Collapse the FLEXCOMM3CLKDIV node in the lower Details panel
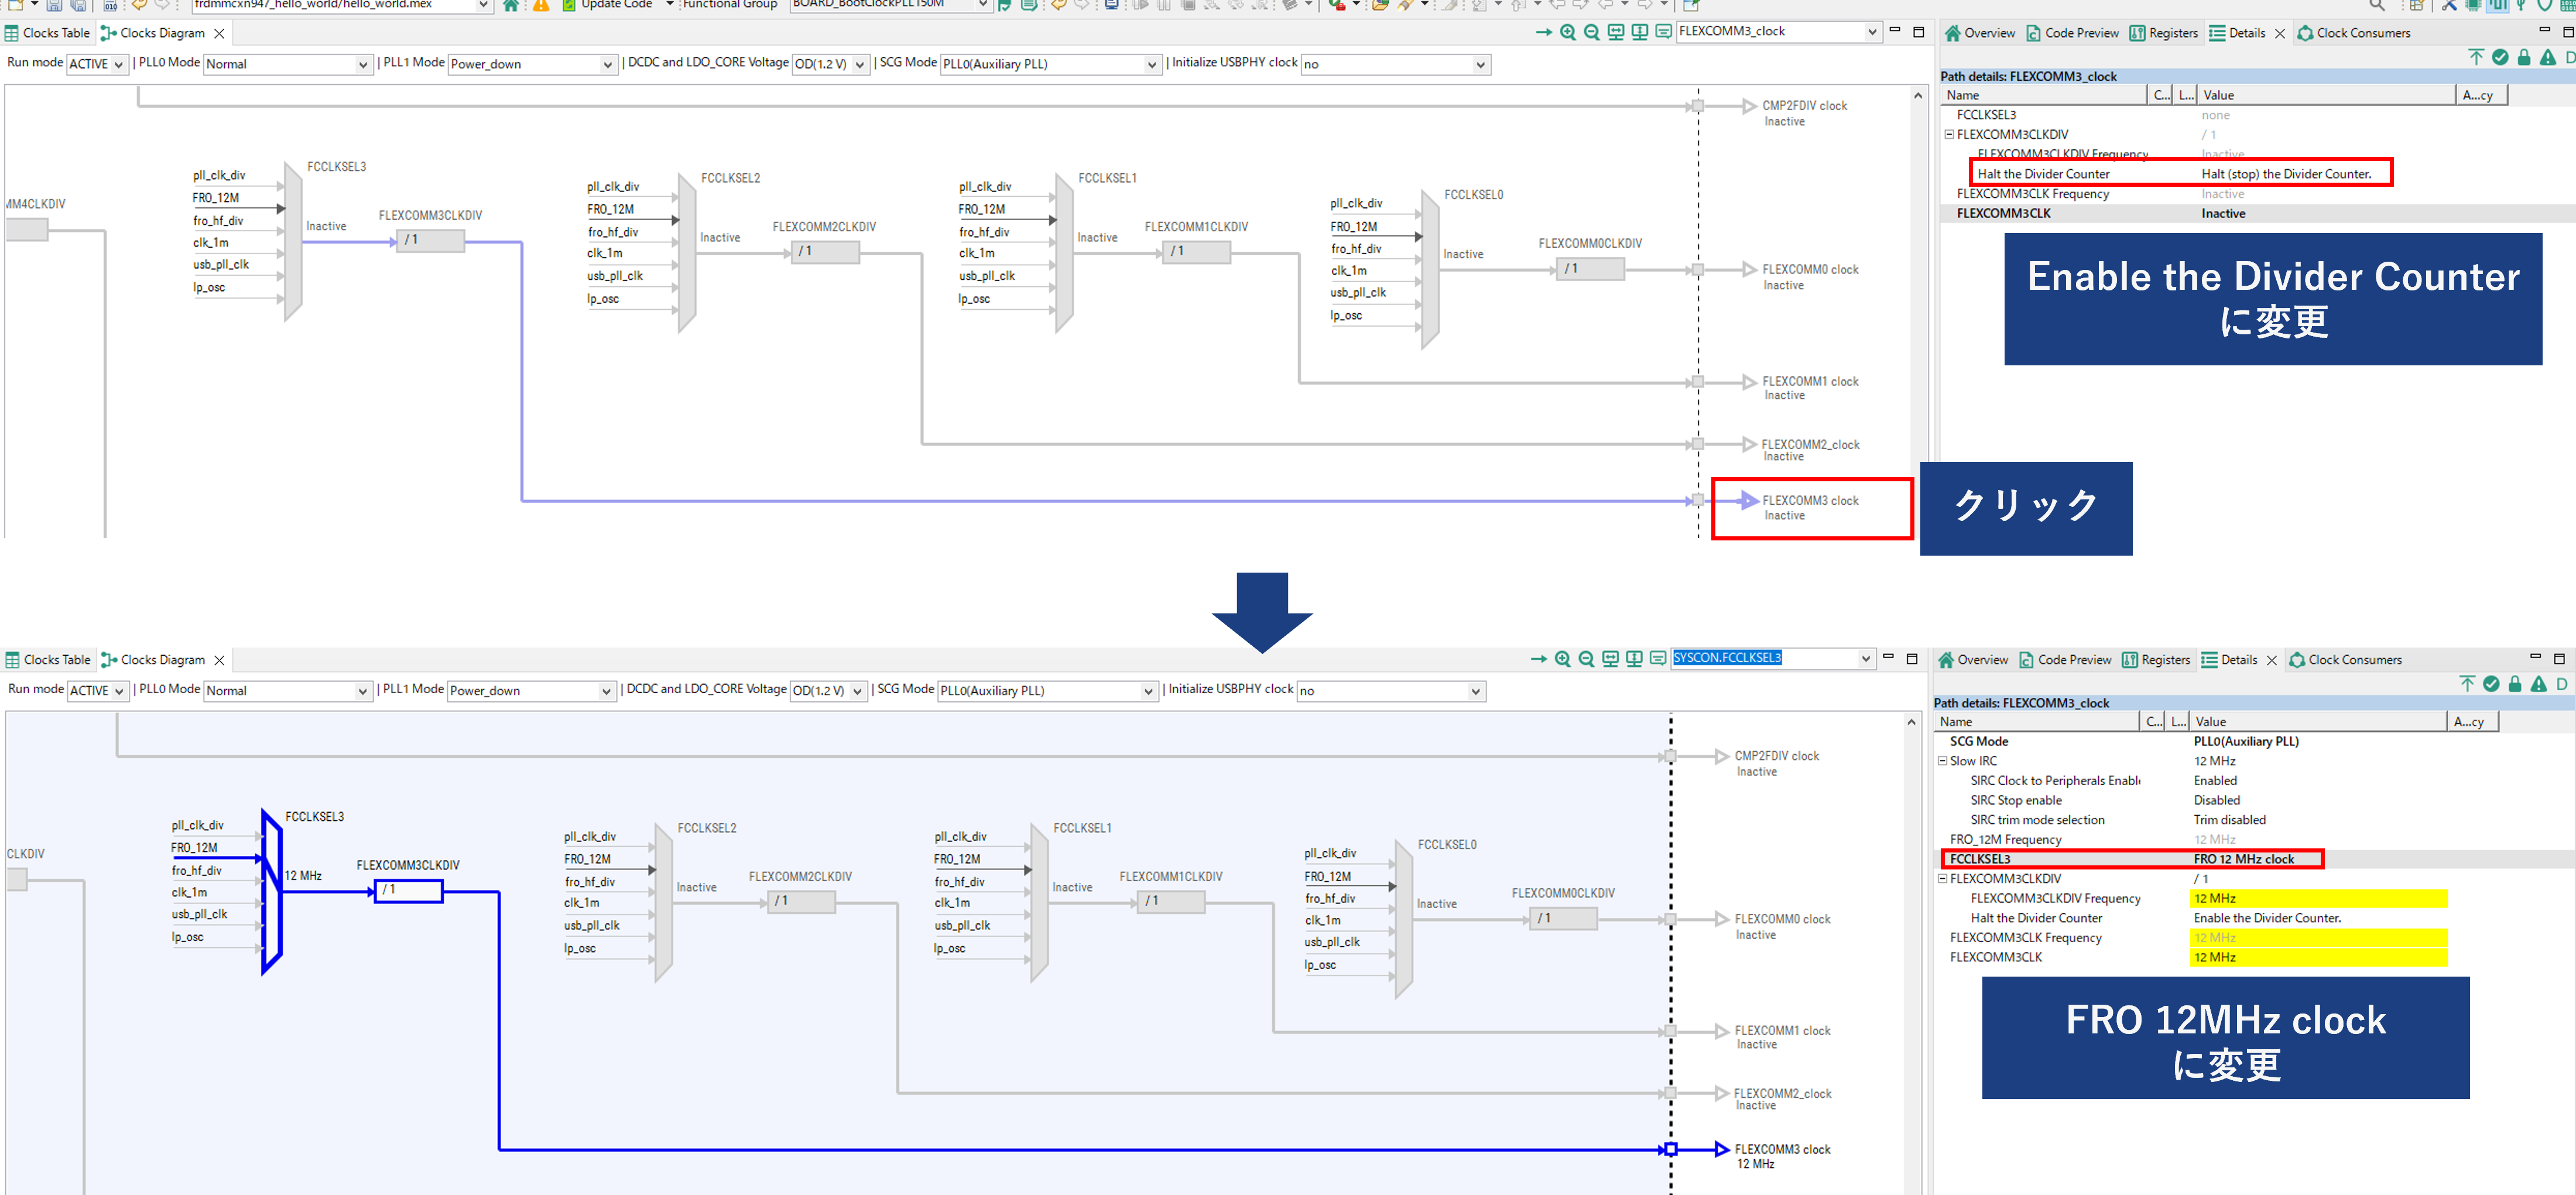This screenshot has width=2576, height=1195. coord(1942,879)
